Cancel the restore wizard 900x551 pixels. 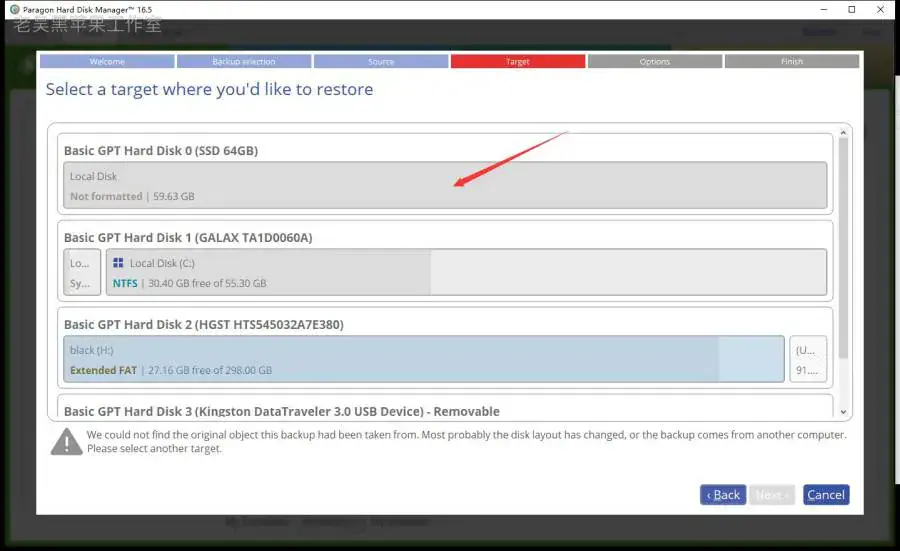click(x=826, y=495)
